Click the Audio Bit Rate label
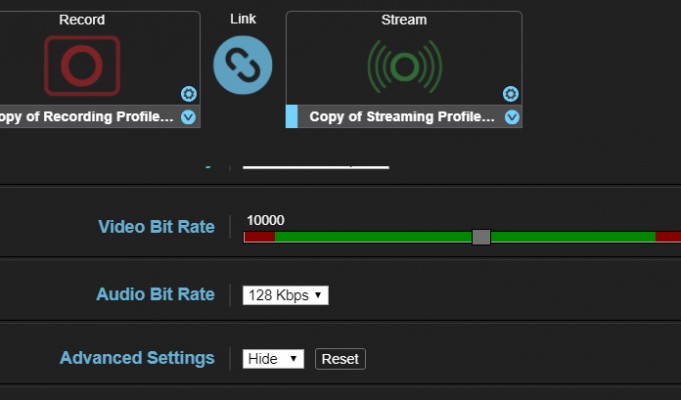Viewport: 681px width, 400px height. [155, 295]
